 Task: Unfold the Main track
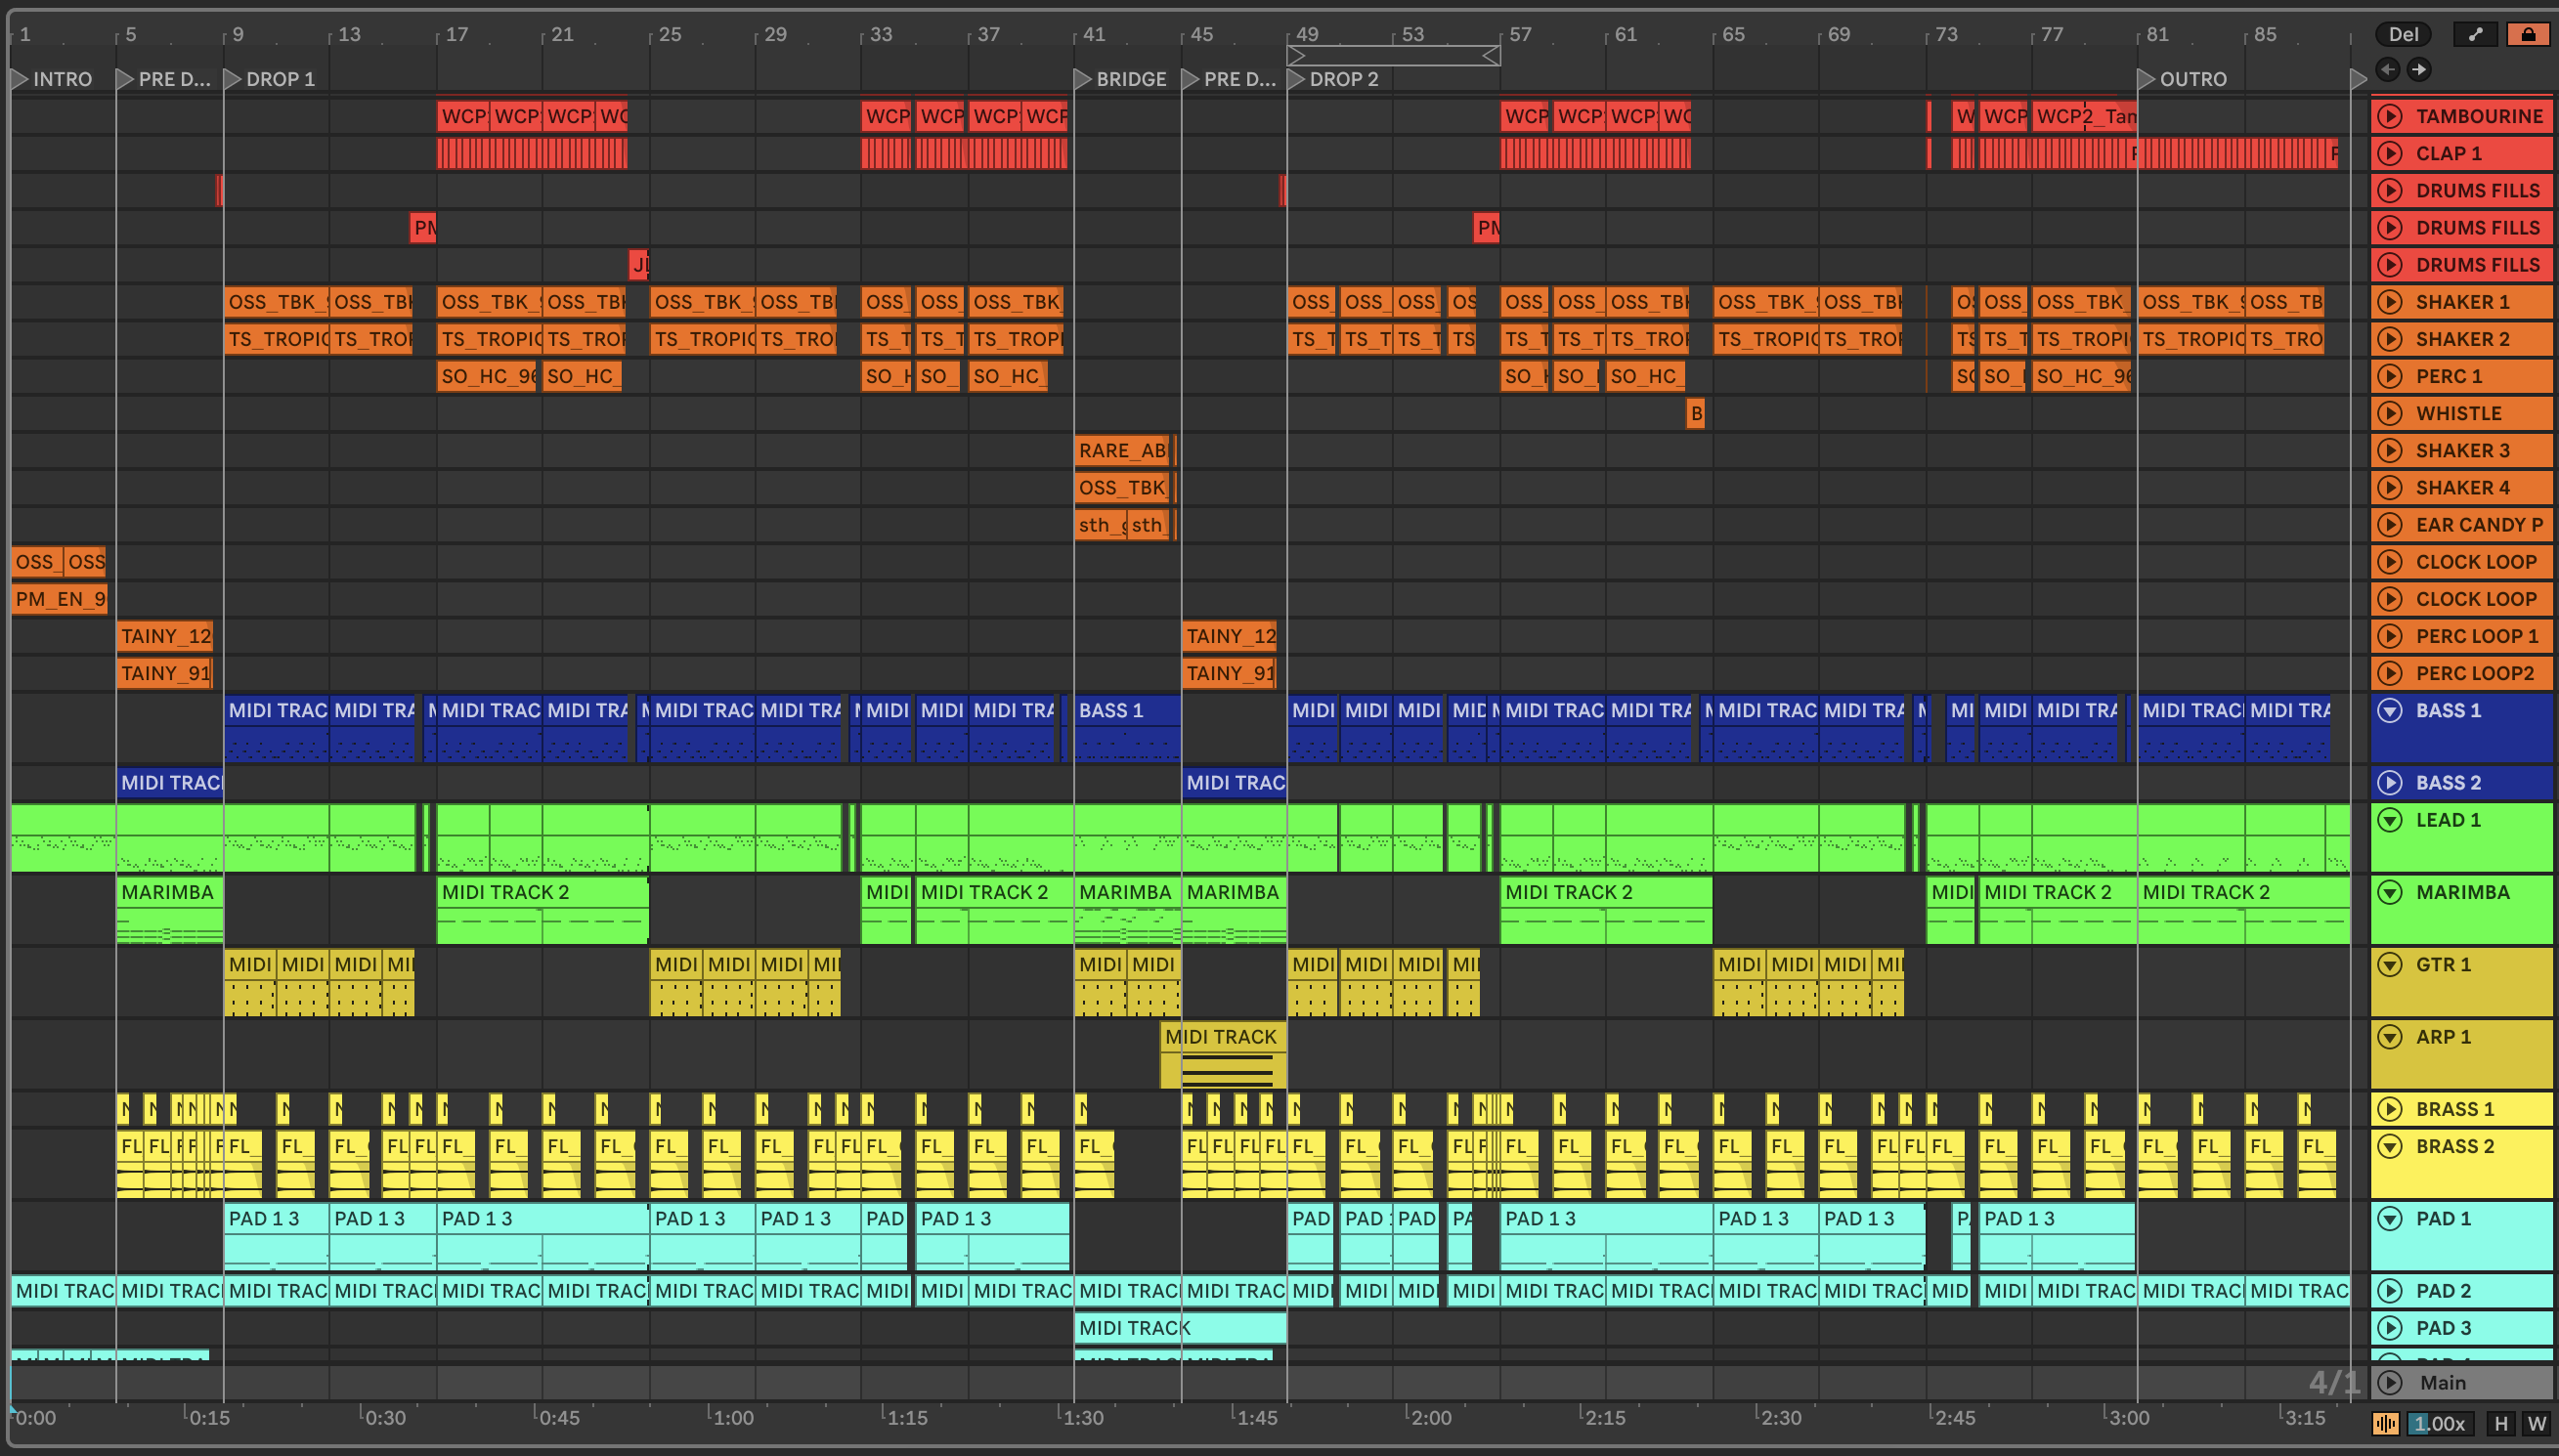coord(2390,1382)
